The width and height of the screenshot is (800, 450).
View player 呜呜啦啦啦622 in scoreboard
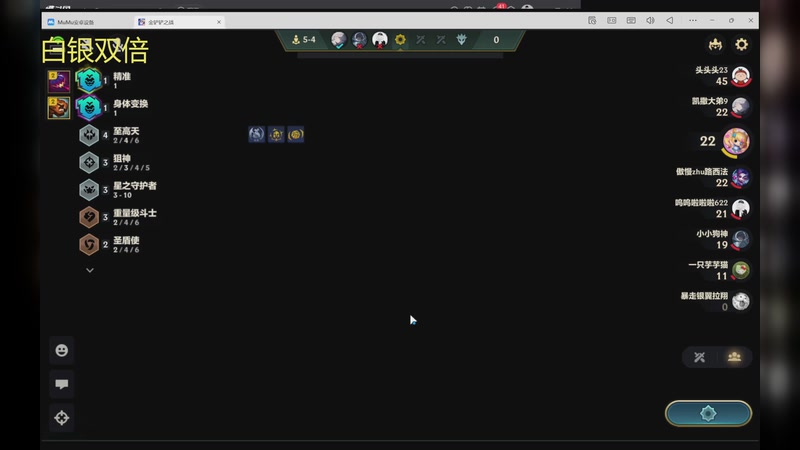(x=712, y=208)
